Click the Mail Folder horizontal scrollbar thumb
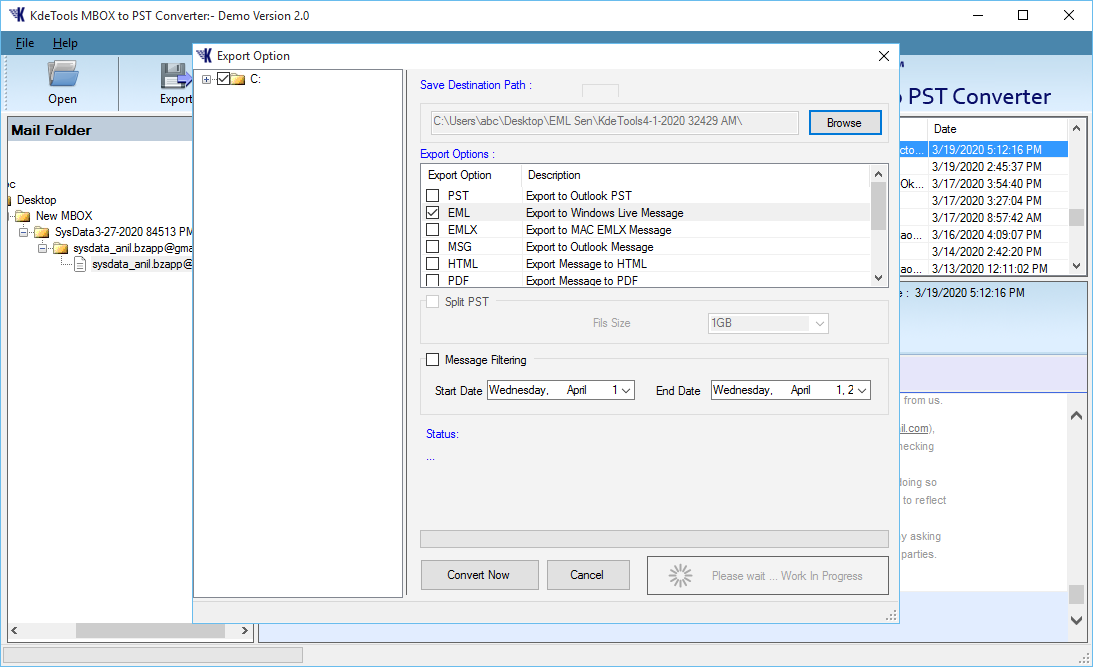 [150, 631]
